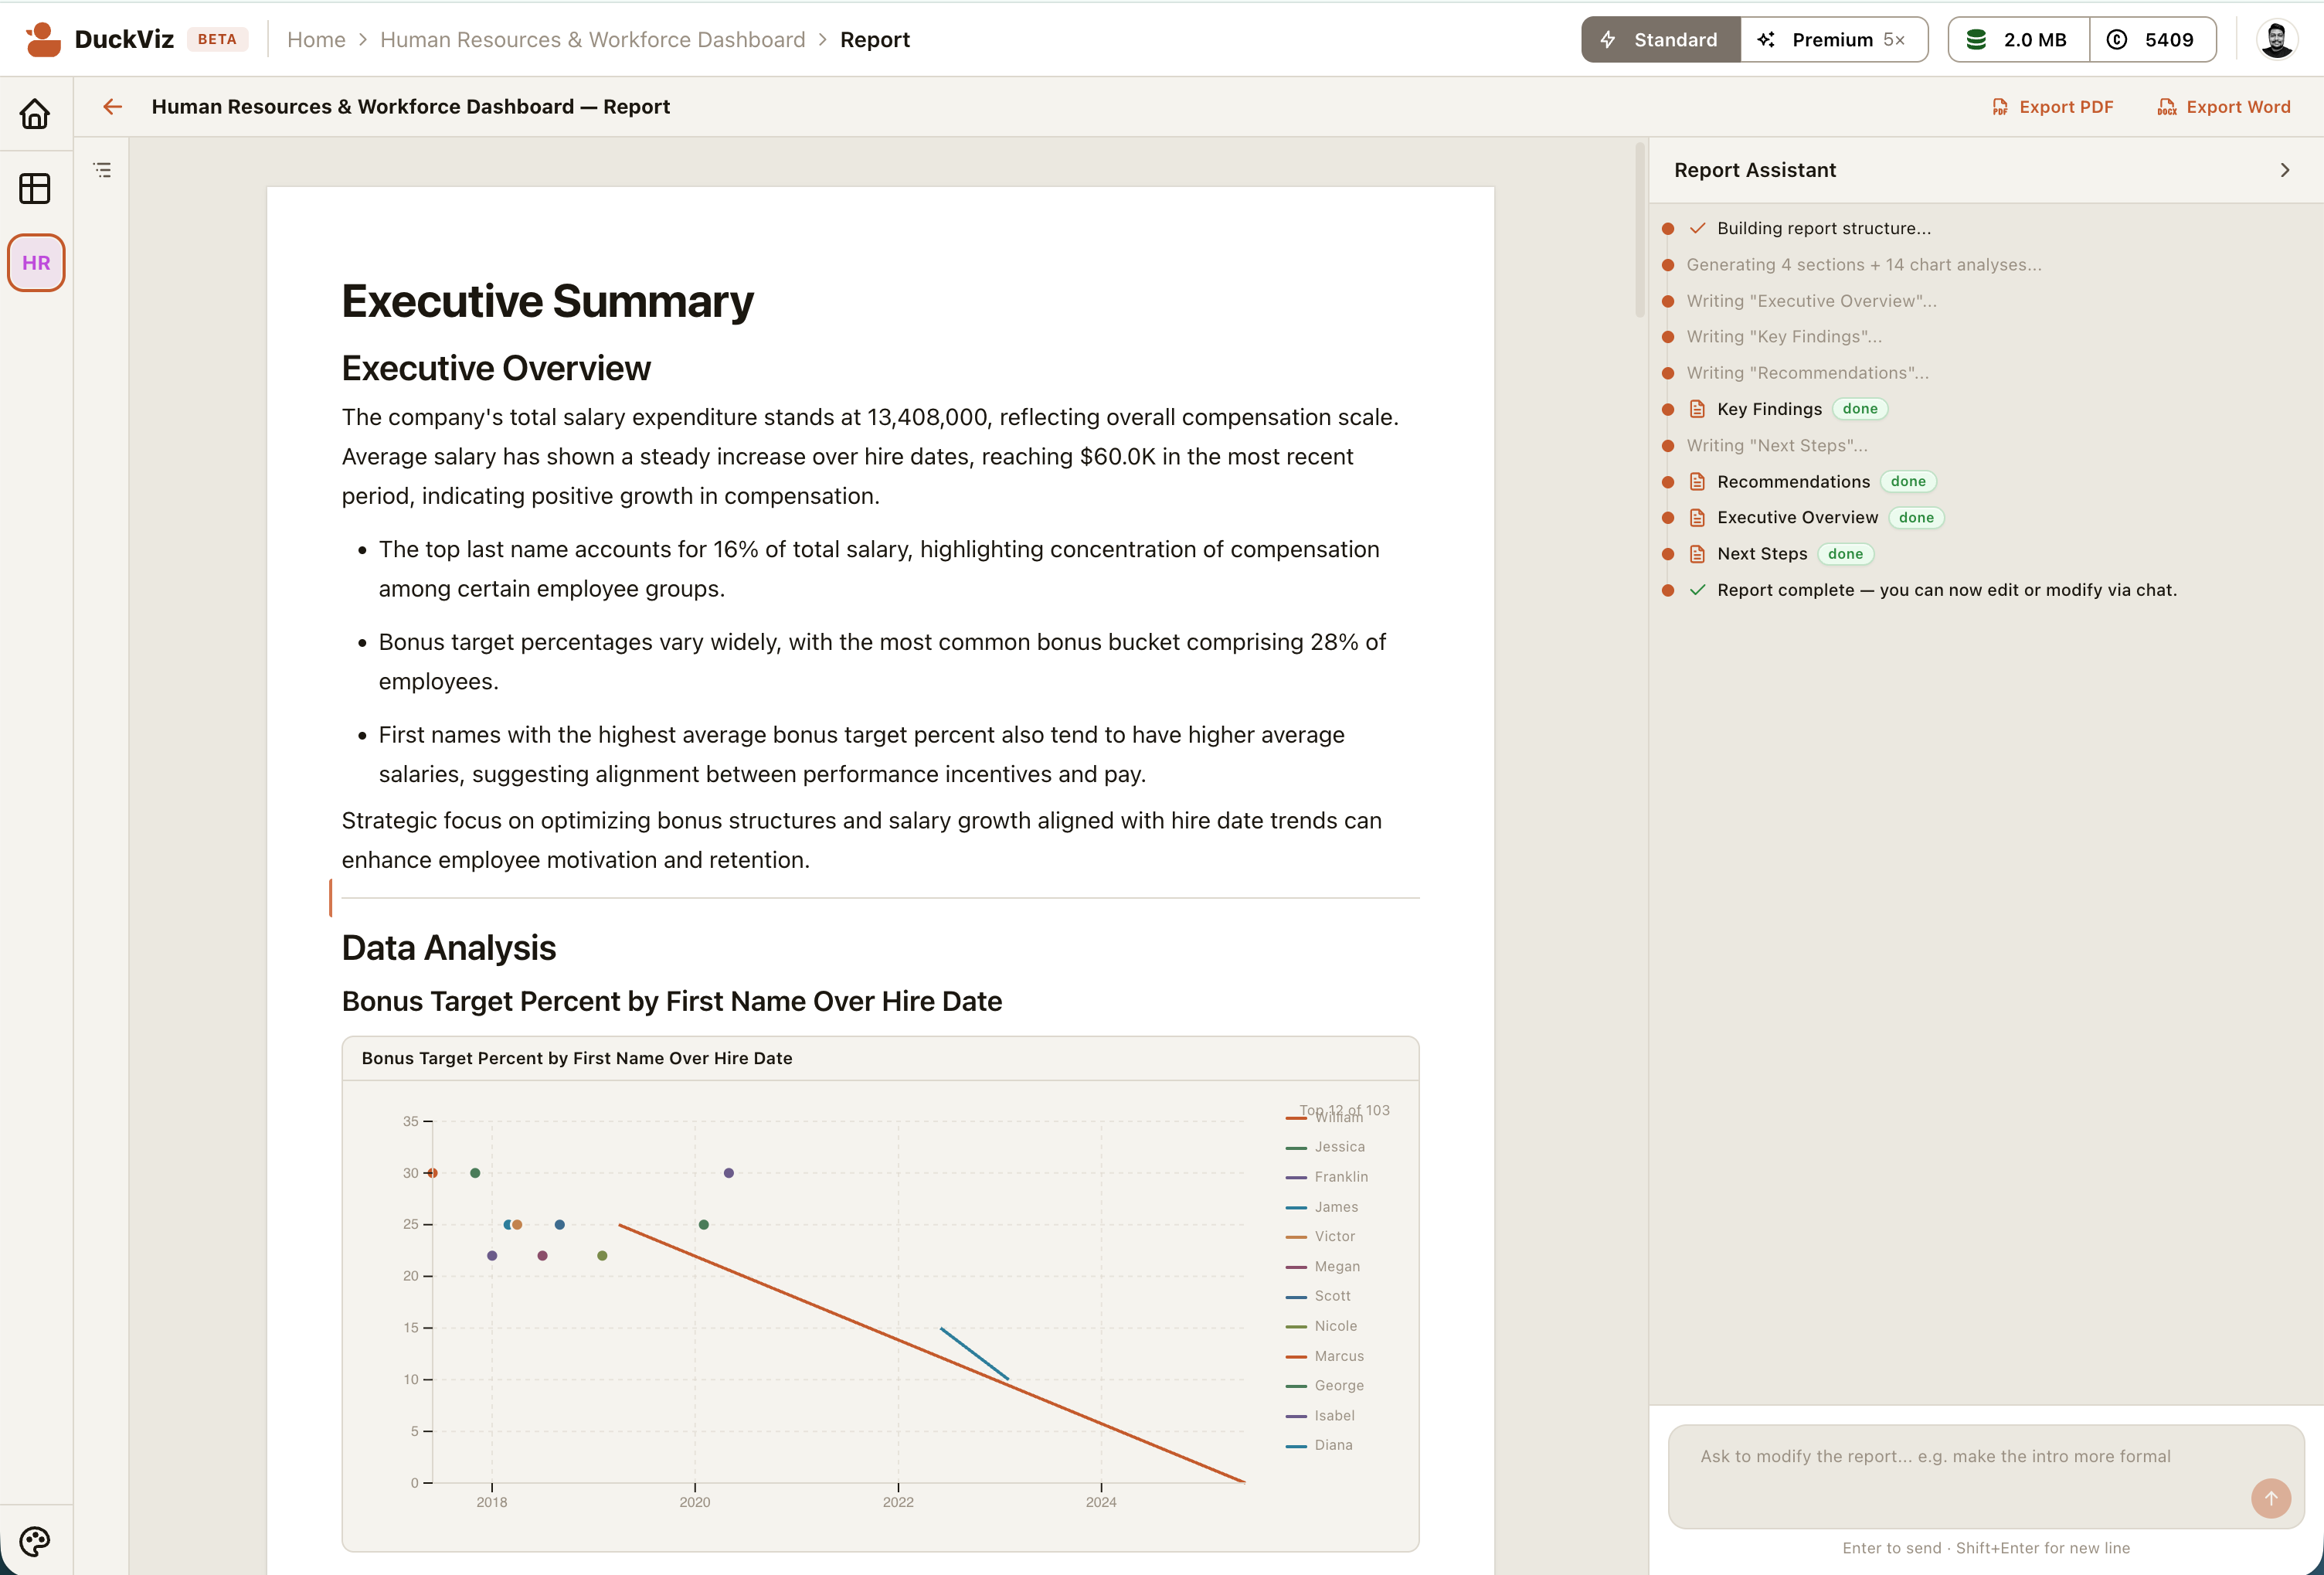Click the Premium sparkle icon
The image size is (2324, 1575).
tap(1766, 40)
